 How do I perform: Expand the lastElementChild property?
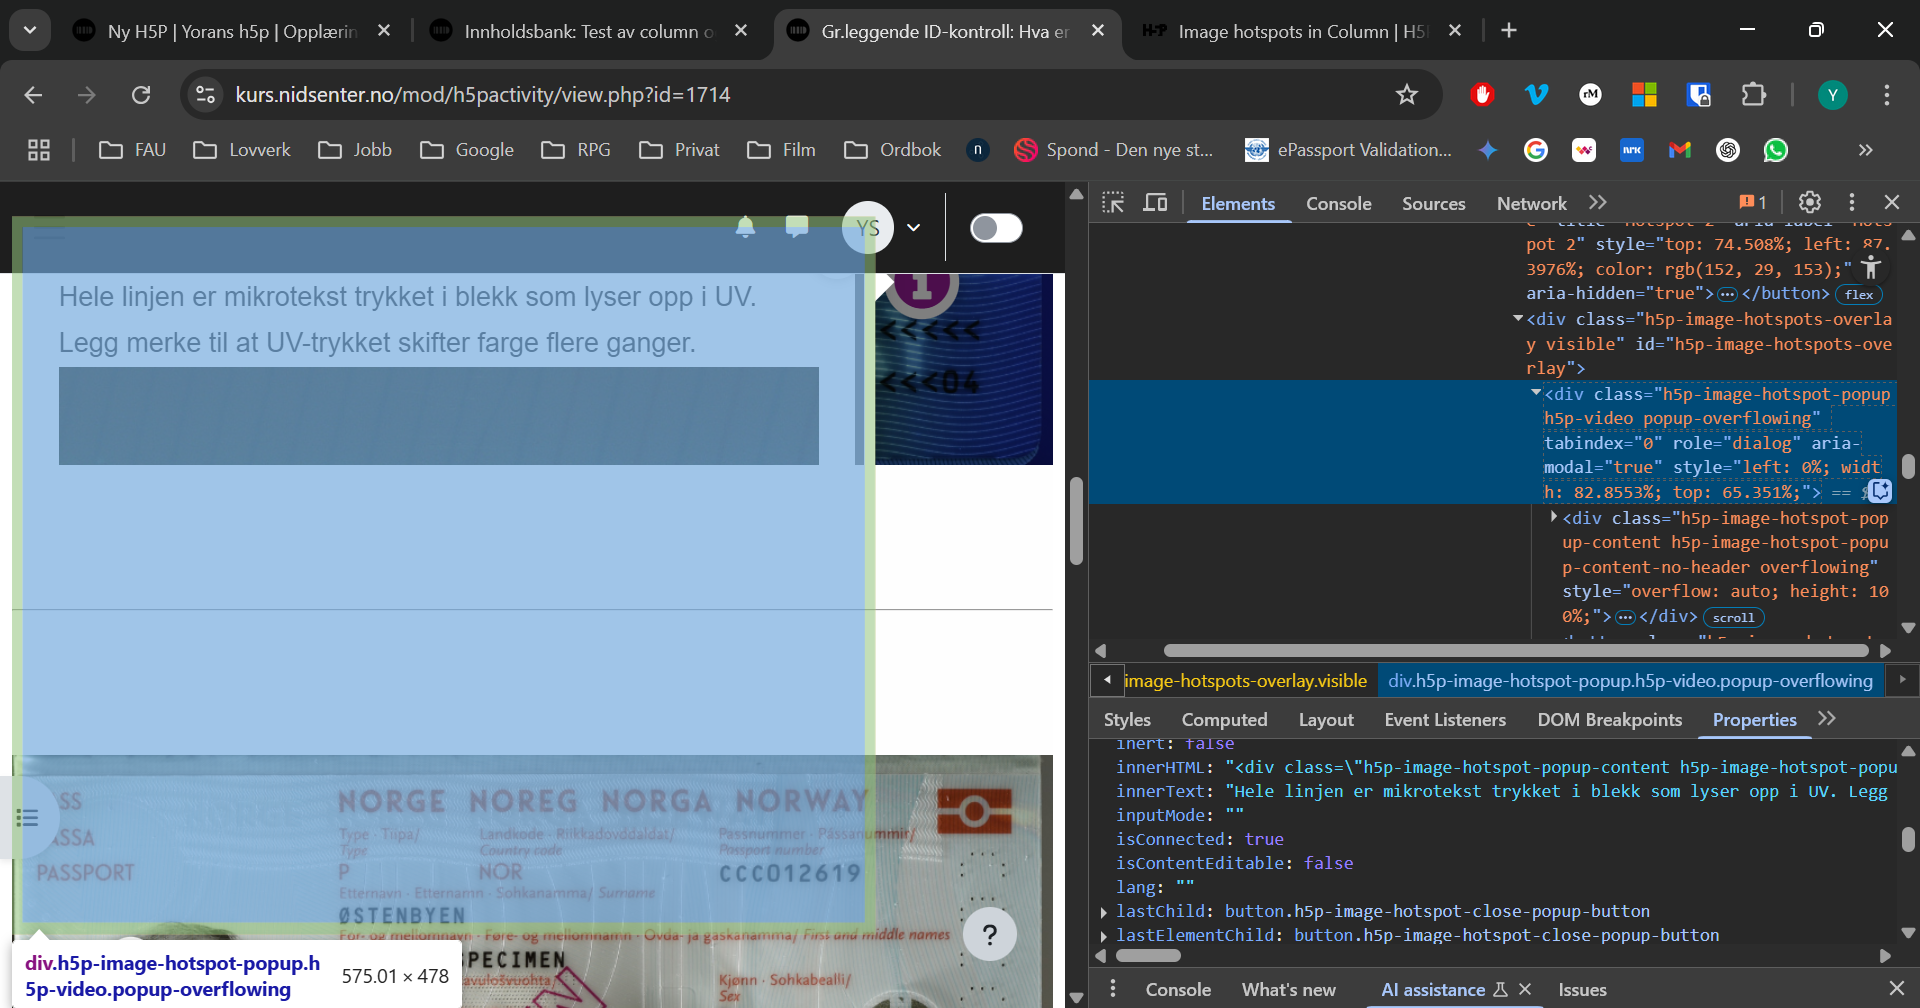tap(1103, 936)
